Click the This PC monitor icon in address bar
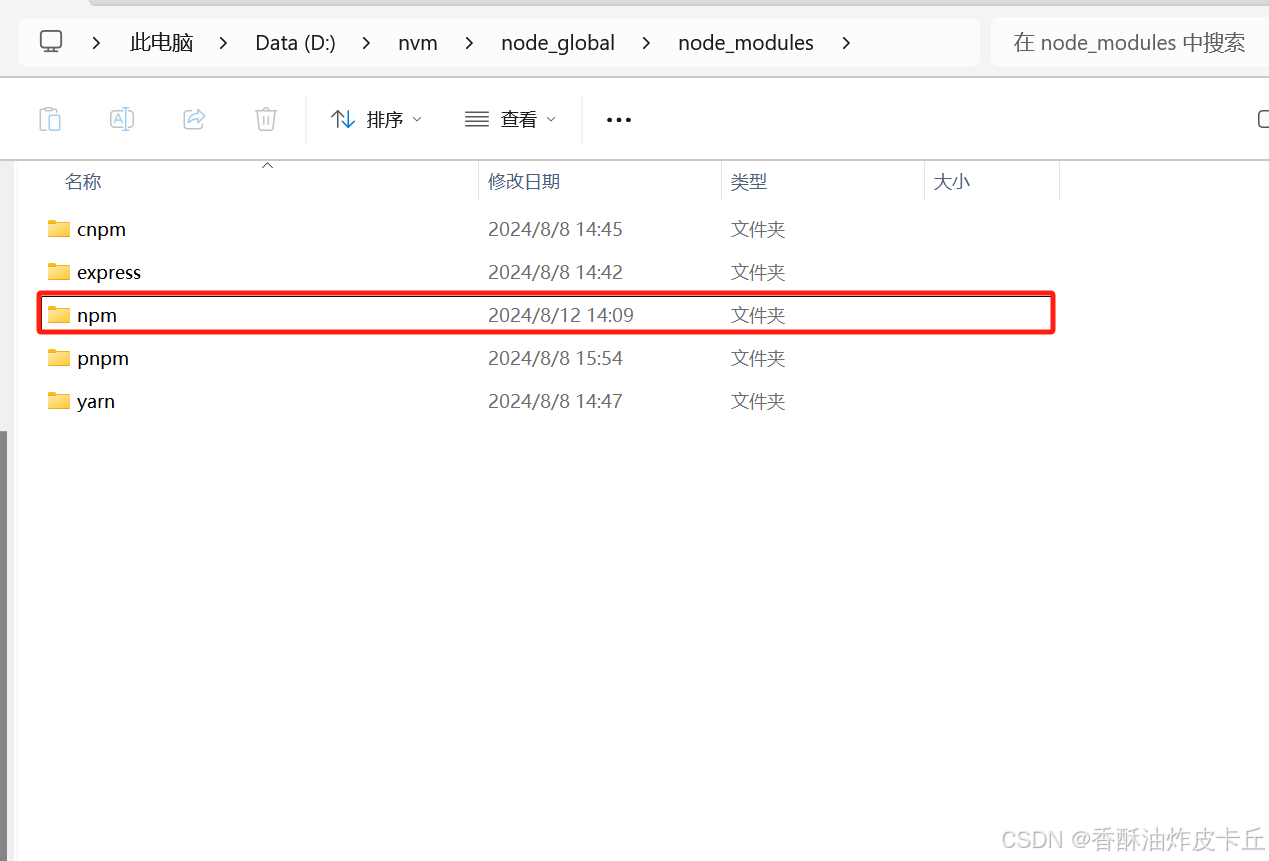Image resolution: width=1269 pixels, height=861 pixels. click(51, 41)
